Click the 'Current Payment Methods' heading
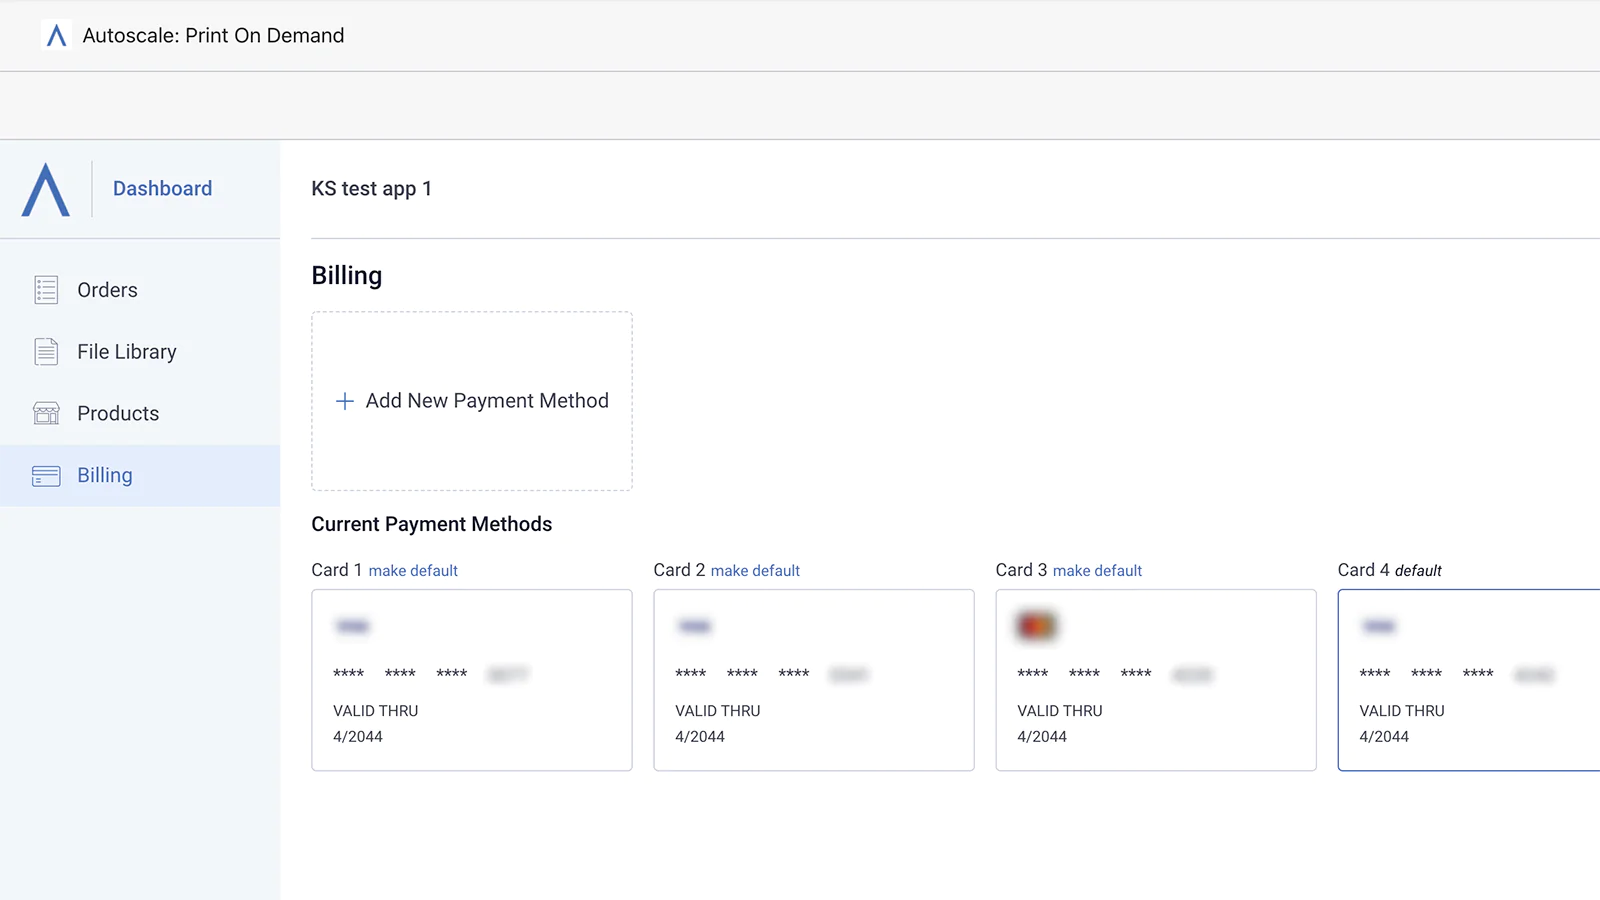The image size is (1600, 900). click(x=432, y=525)
